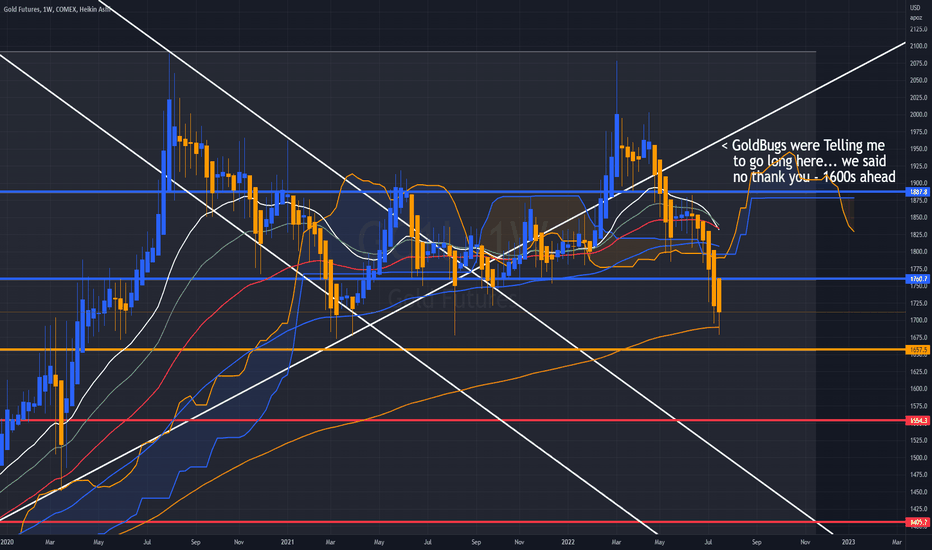Select the blue 1887.8 price tag
The height and width of the screenshot is (550, 932).
[x=918, y=192]
